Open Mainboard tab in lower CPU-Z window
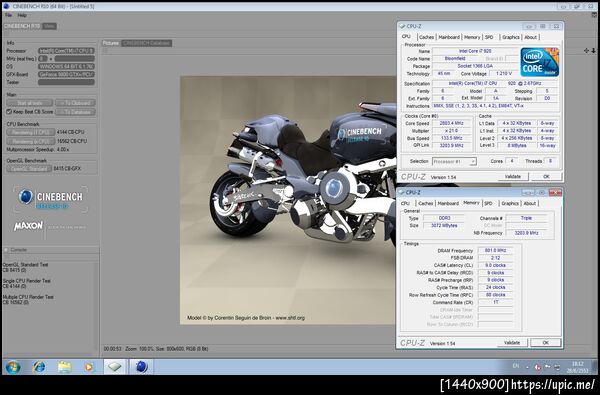The height and width of the screenshot is (395, 600). click(x=448, y=203)
